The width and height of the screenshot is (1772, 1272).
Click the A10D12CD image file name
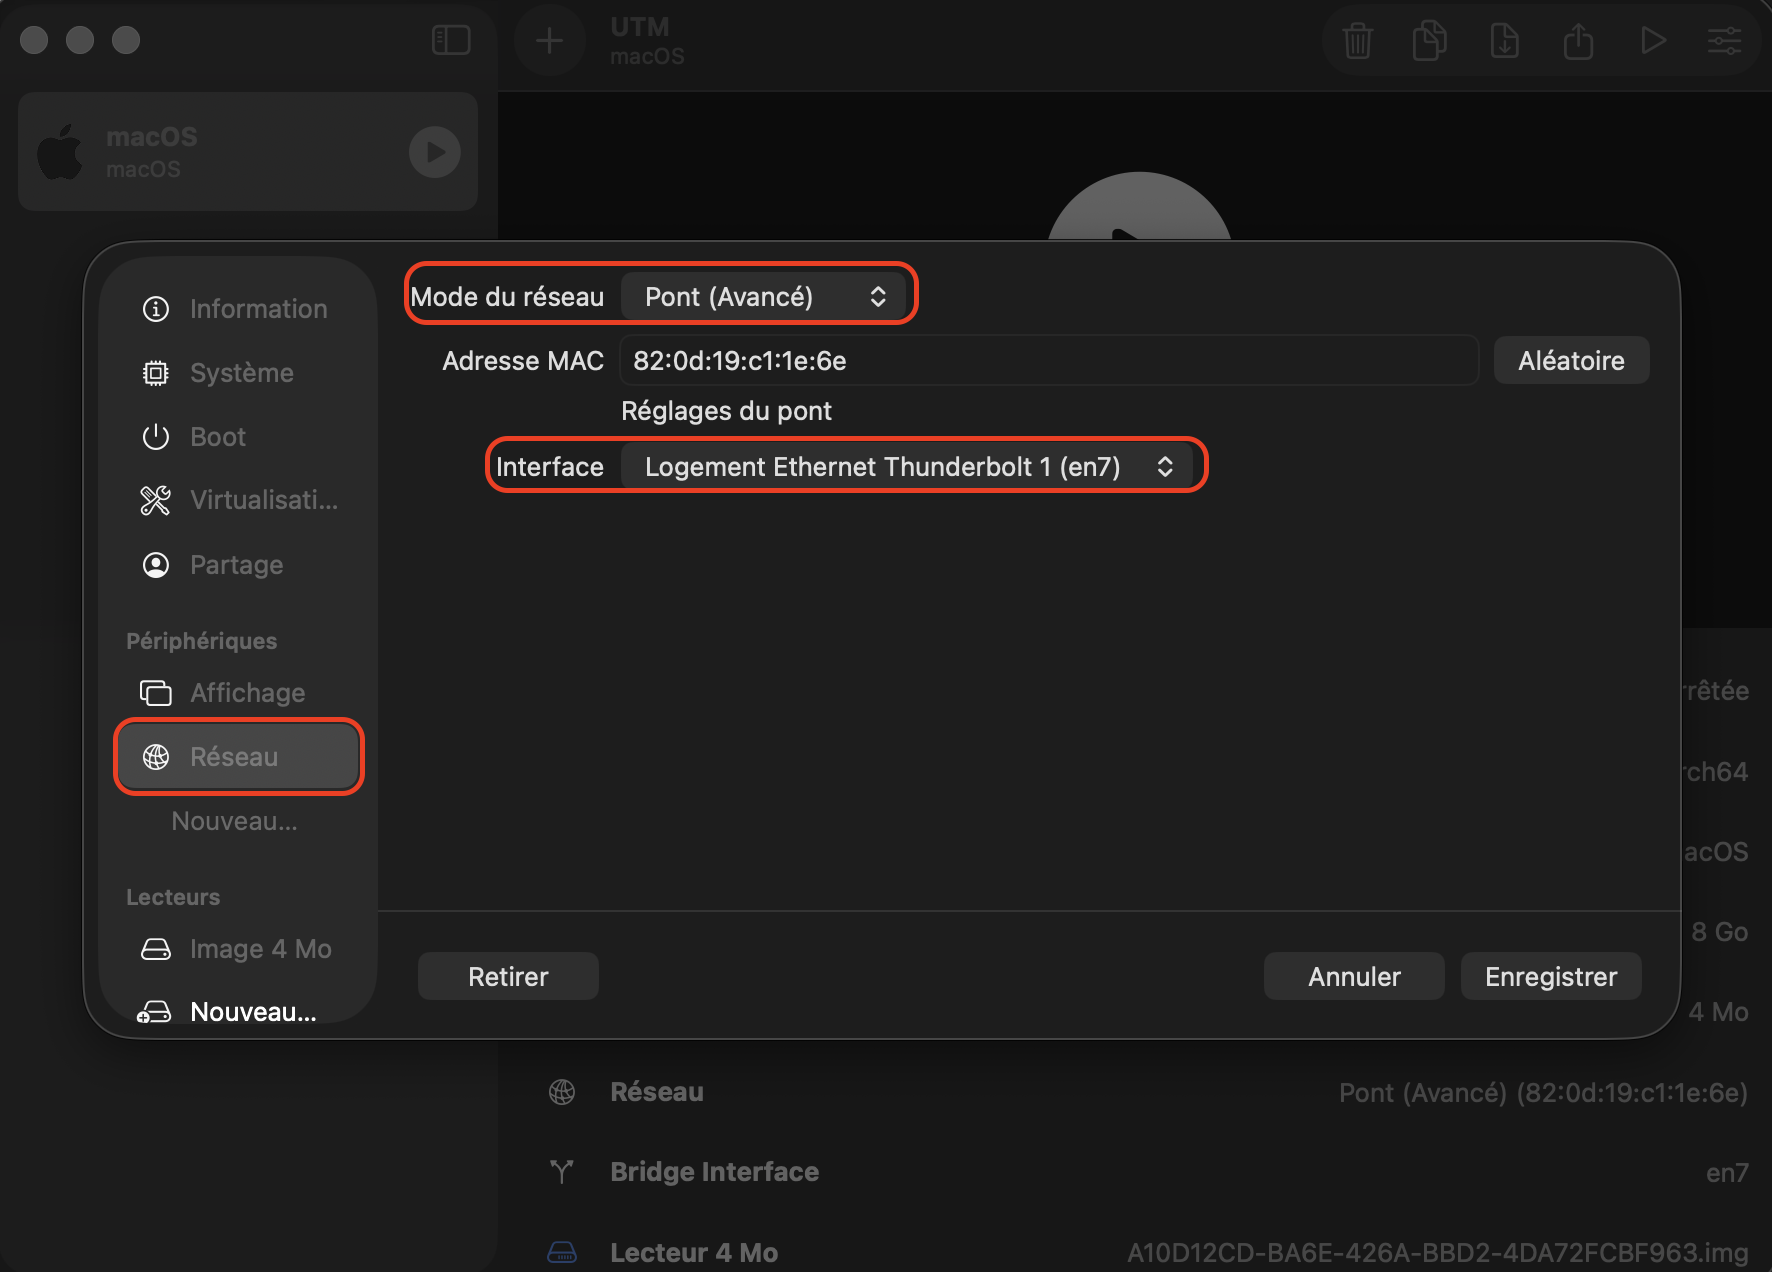1438,1253
